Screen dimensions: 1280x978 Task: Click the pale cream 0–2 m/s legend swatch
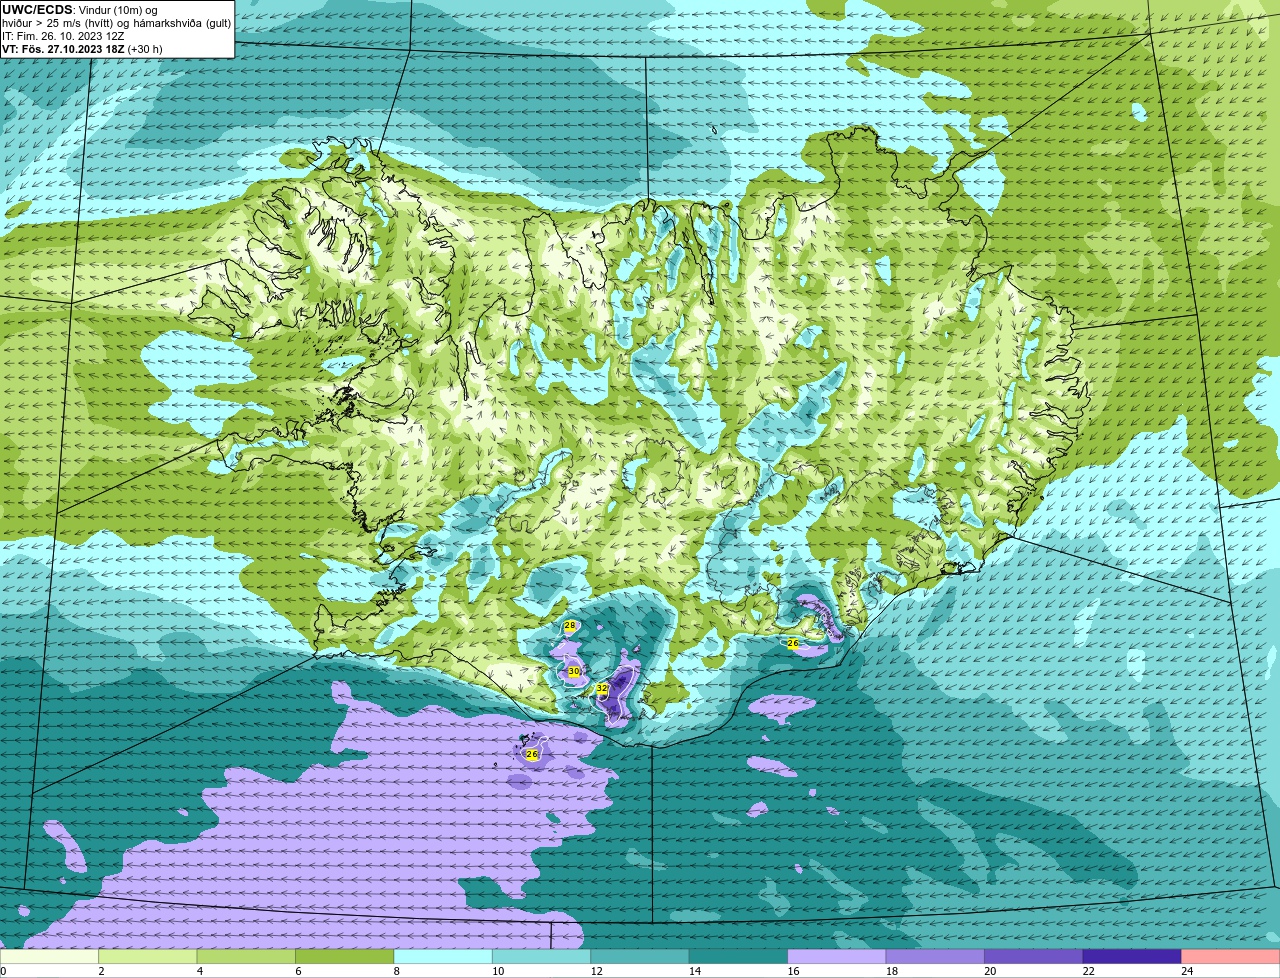50,956
